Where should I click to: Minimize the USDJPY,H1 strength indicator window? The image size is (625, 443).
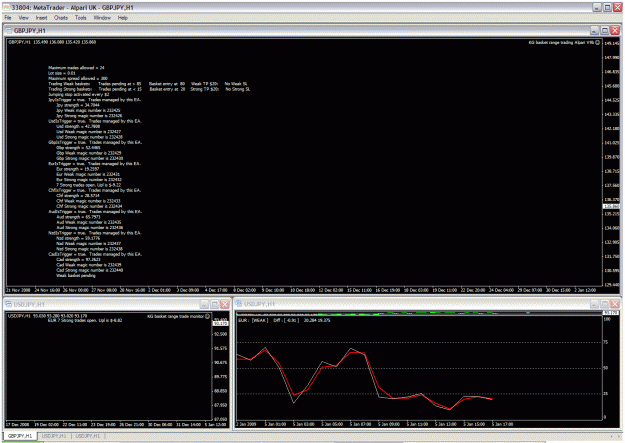click(594, 304)
